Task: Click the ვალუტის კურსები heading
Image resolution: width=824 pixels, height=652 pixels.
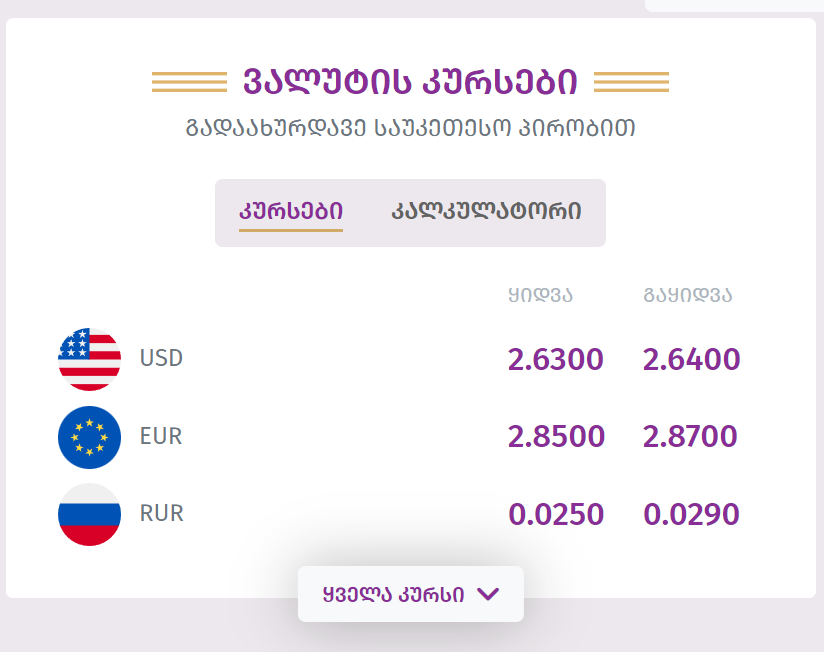Action: tap(410, 81)
